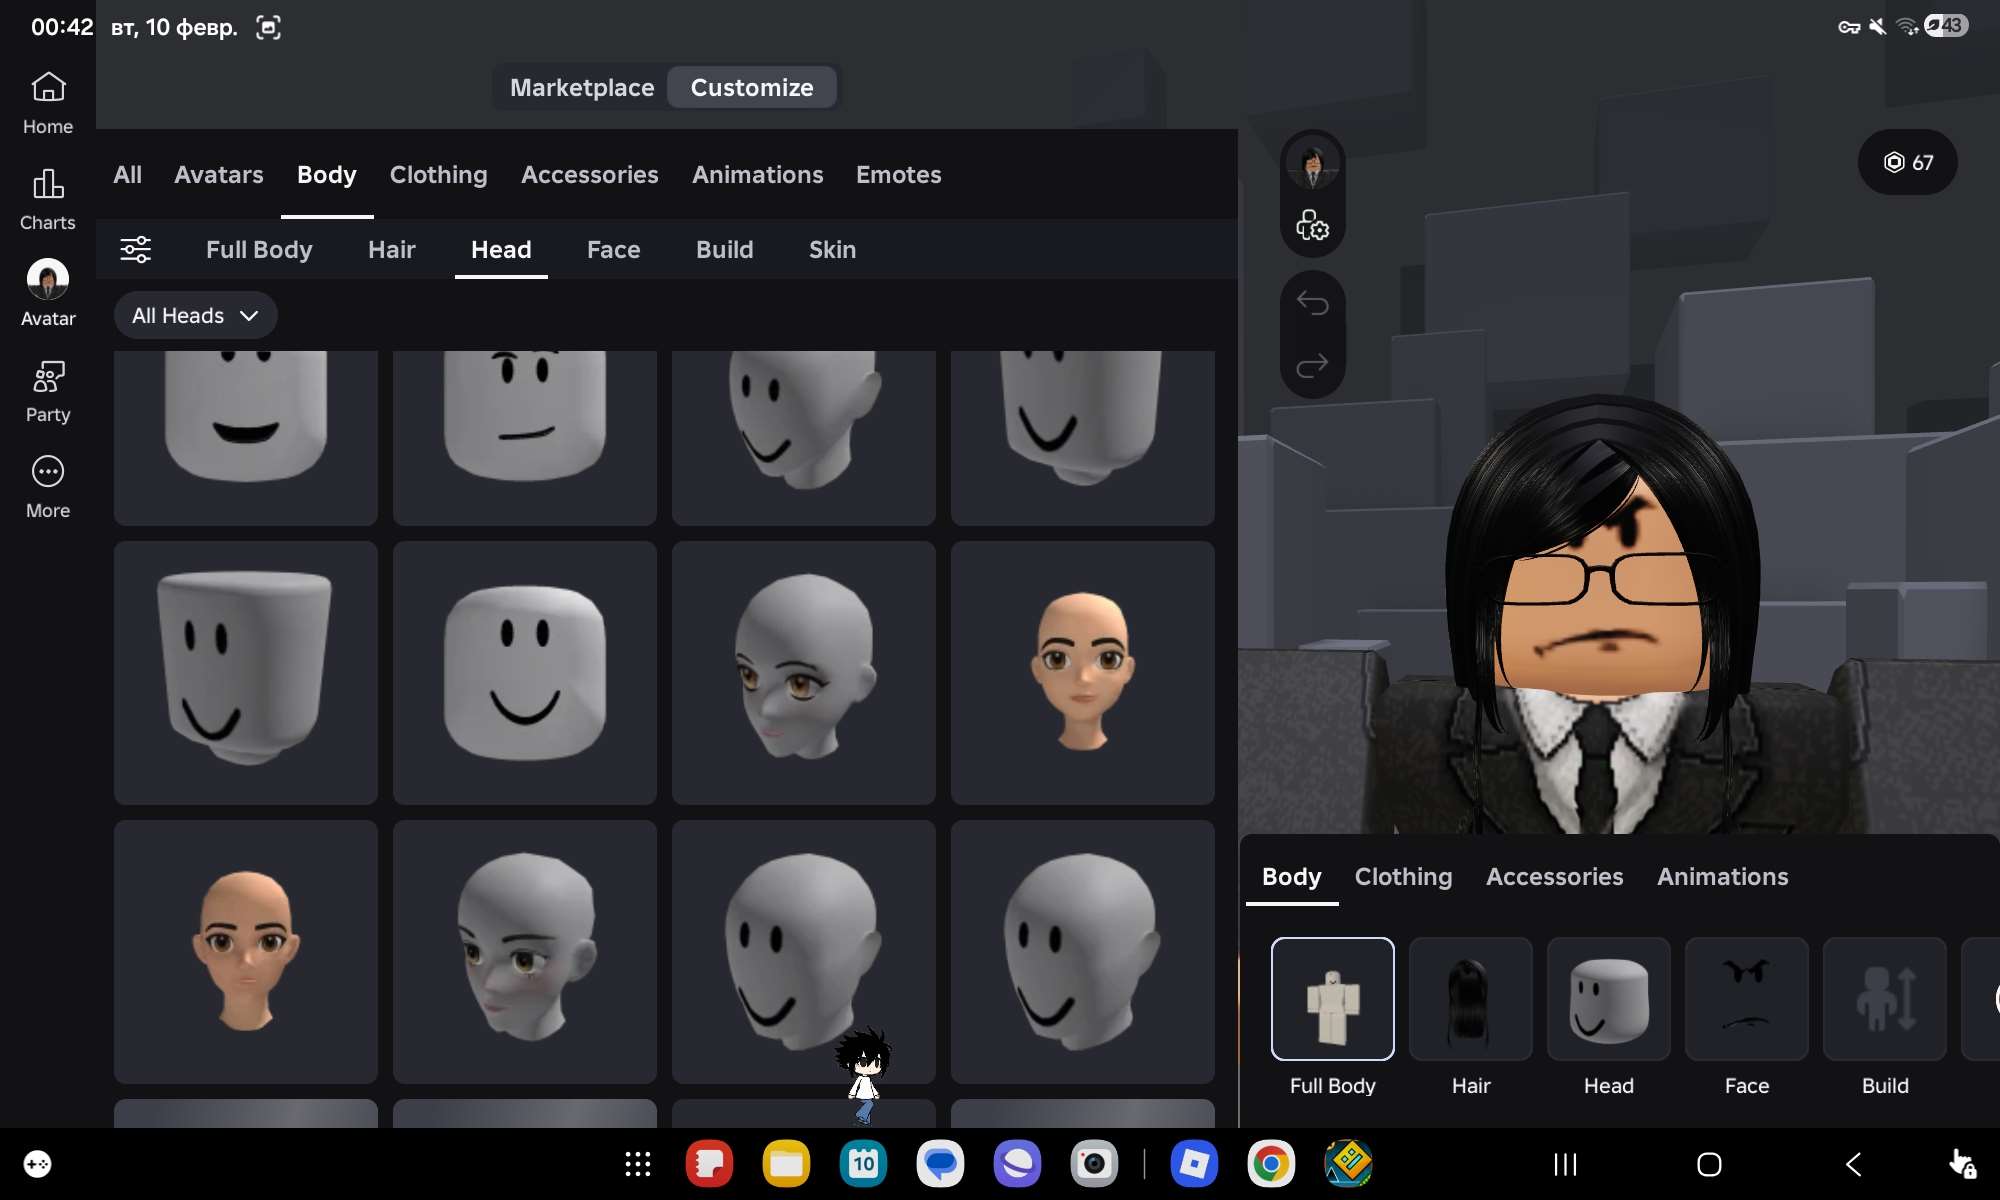
Task: Open the Face icon in the bottom panel
Action: pos(1746,999)
